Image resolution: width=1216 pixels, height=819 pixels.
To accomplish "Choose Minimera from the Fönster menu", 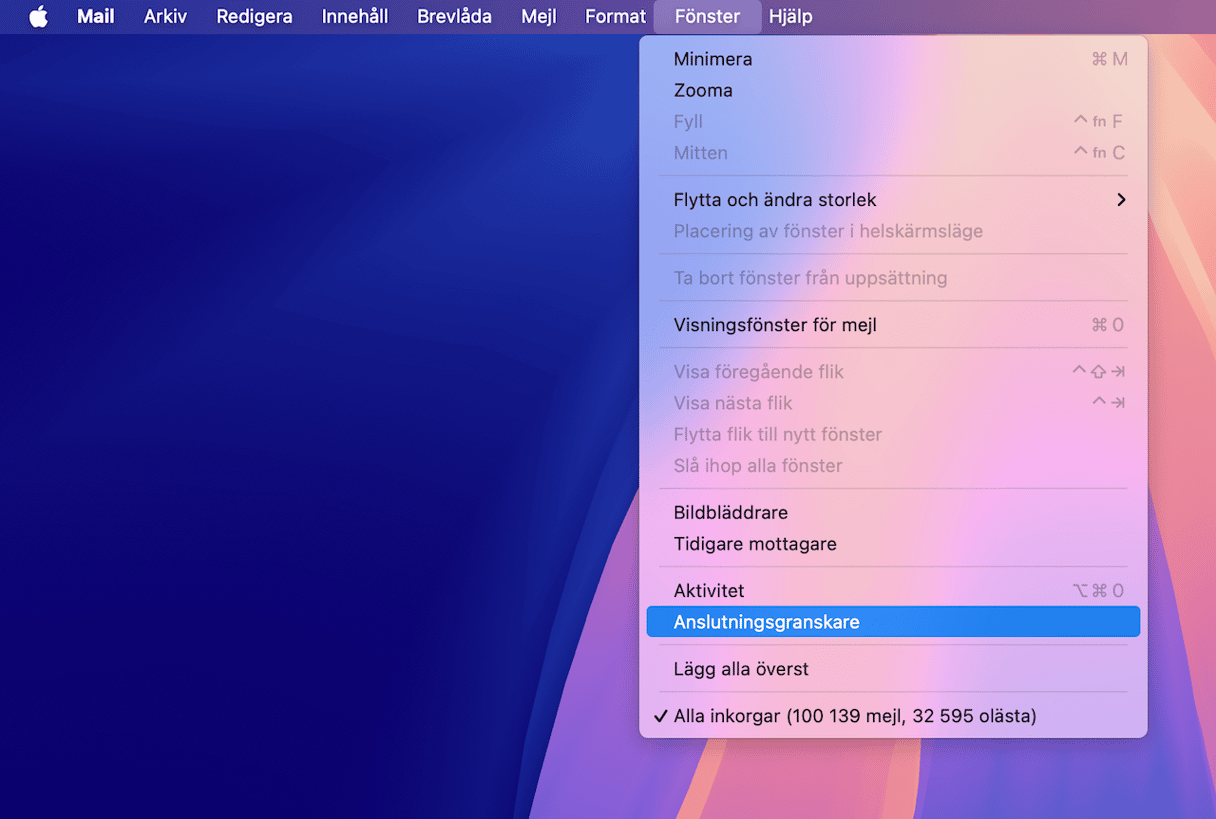I will (x=893, y=59).
